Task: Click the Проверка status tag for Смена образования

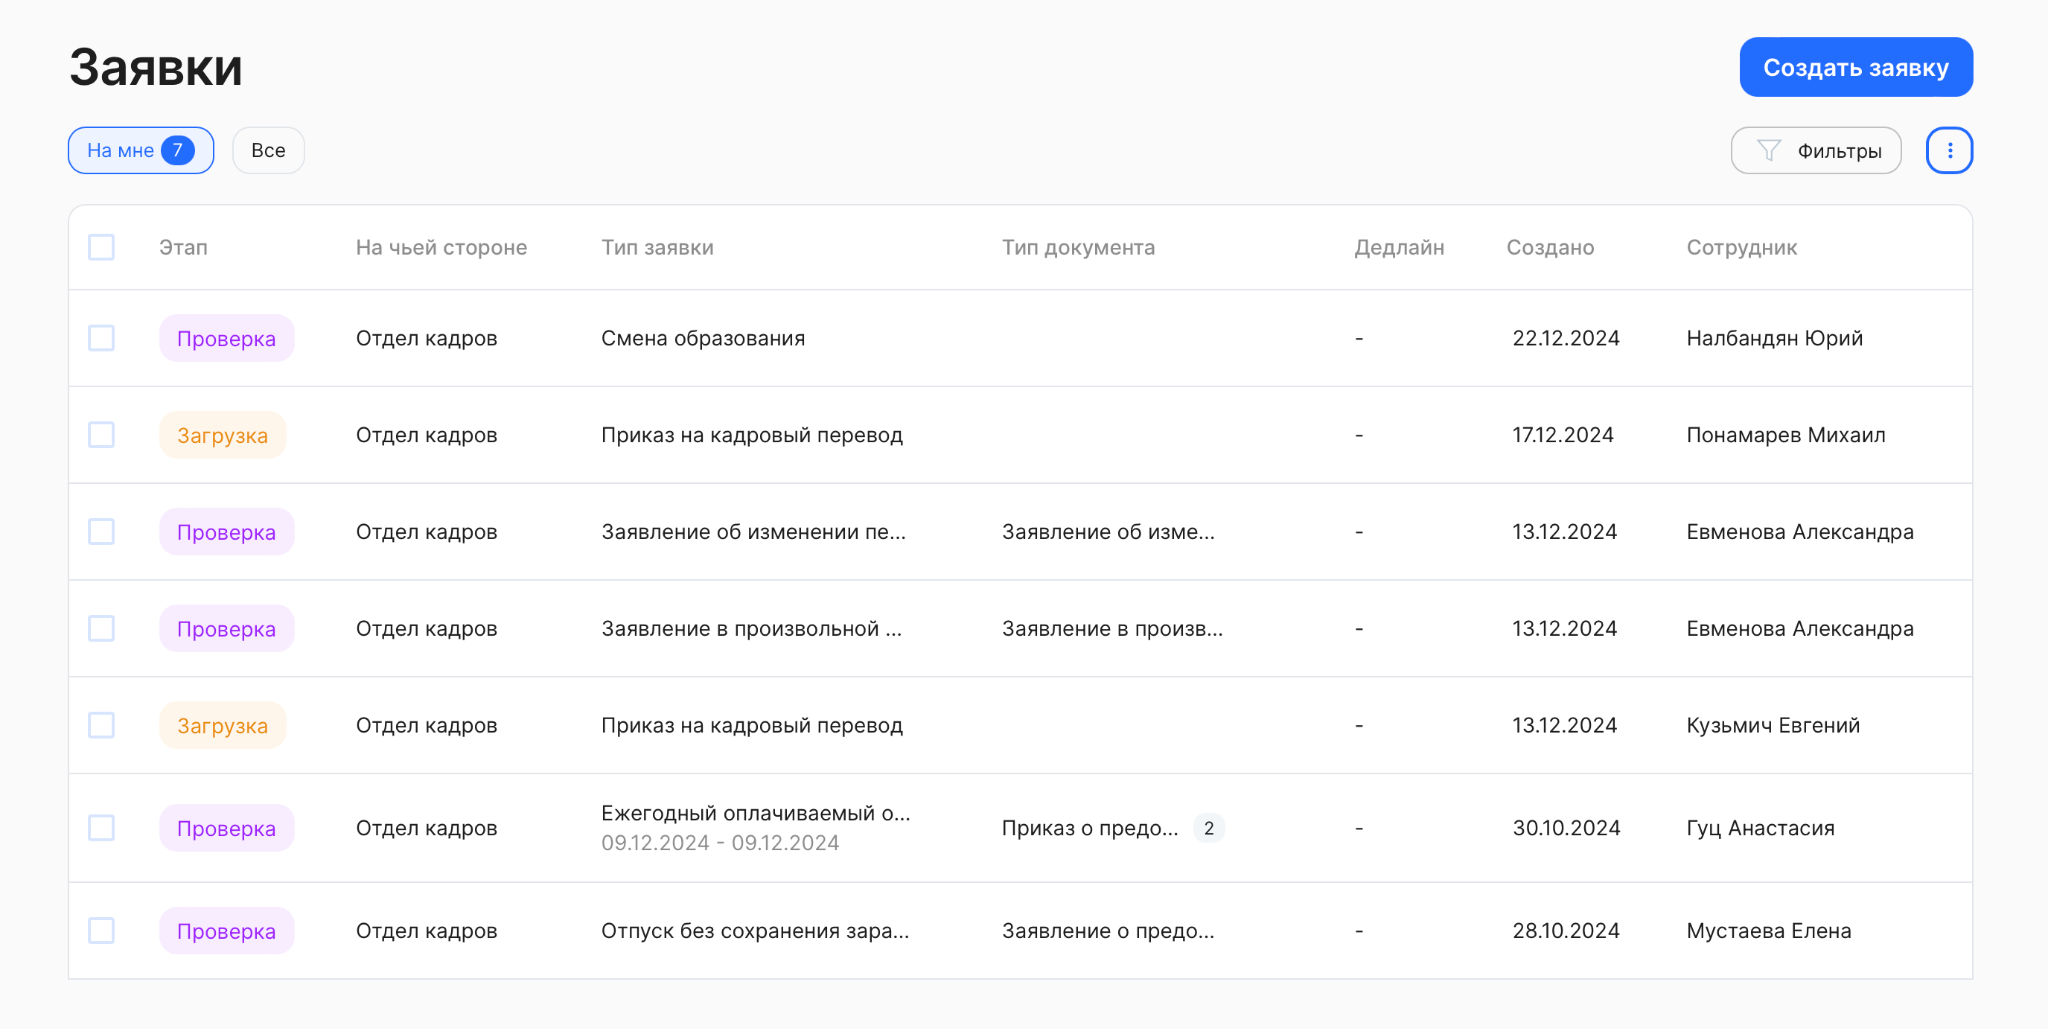Action: pos(226,338)
